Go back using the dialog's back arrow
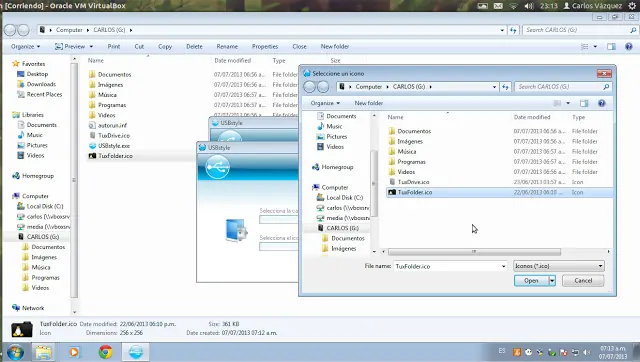This screenshot has height=362, width=640. pyautogui.click(x=310, y=87)
